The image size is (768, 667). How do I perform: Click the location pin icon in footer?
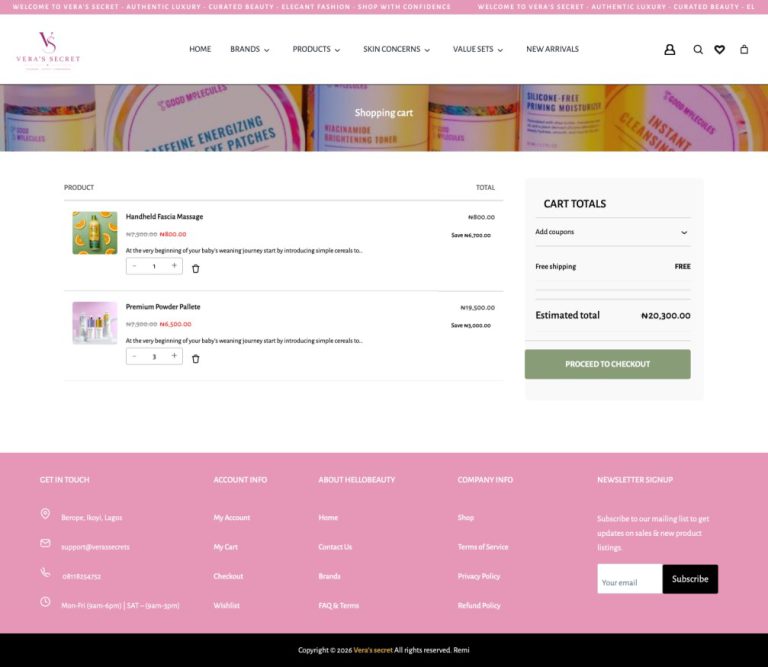coord(45,513)
